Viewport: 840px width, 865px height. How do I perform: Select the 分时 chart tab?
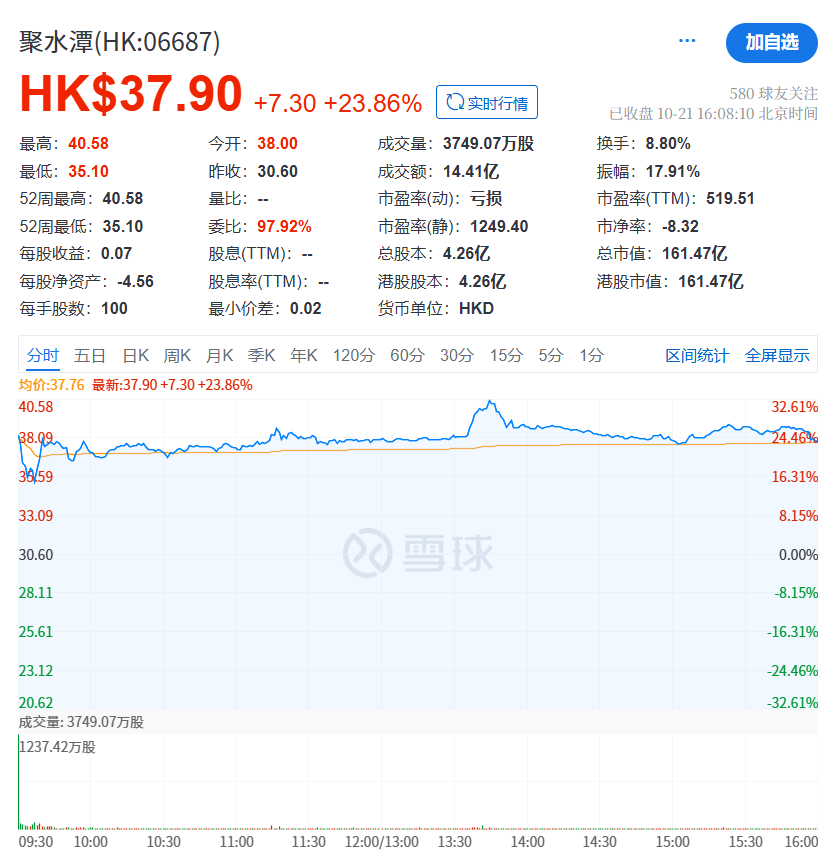[43, 355]
